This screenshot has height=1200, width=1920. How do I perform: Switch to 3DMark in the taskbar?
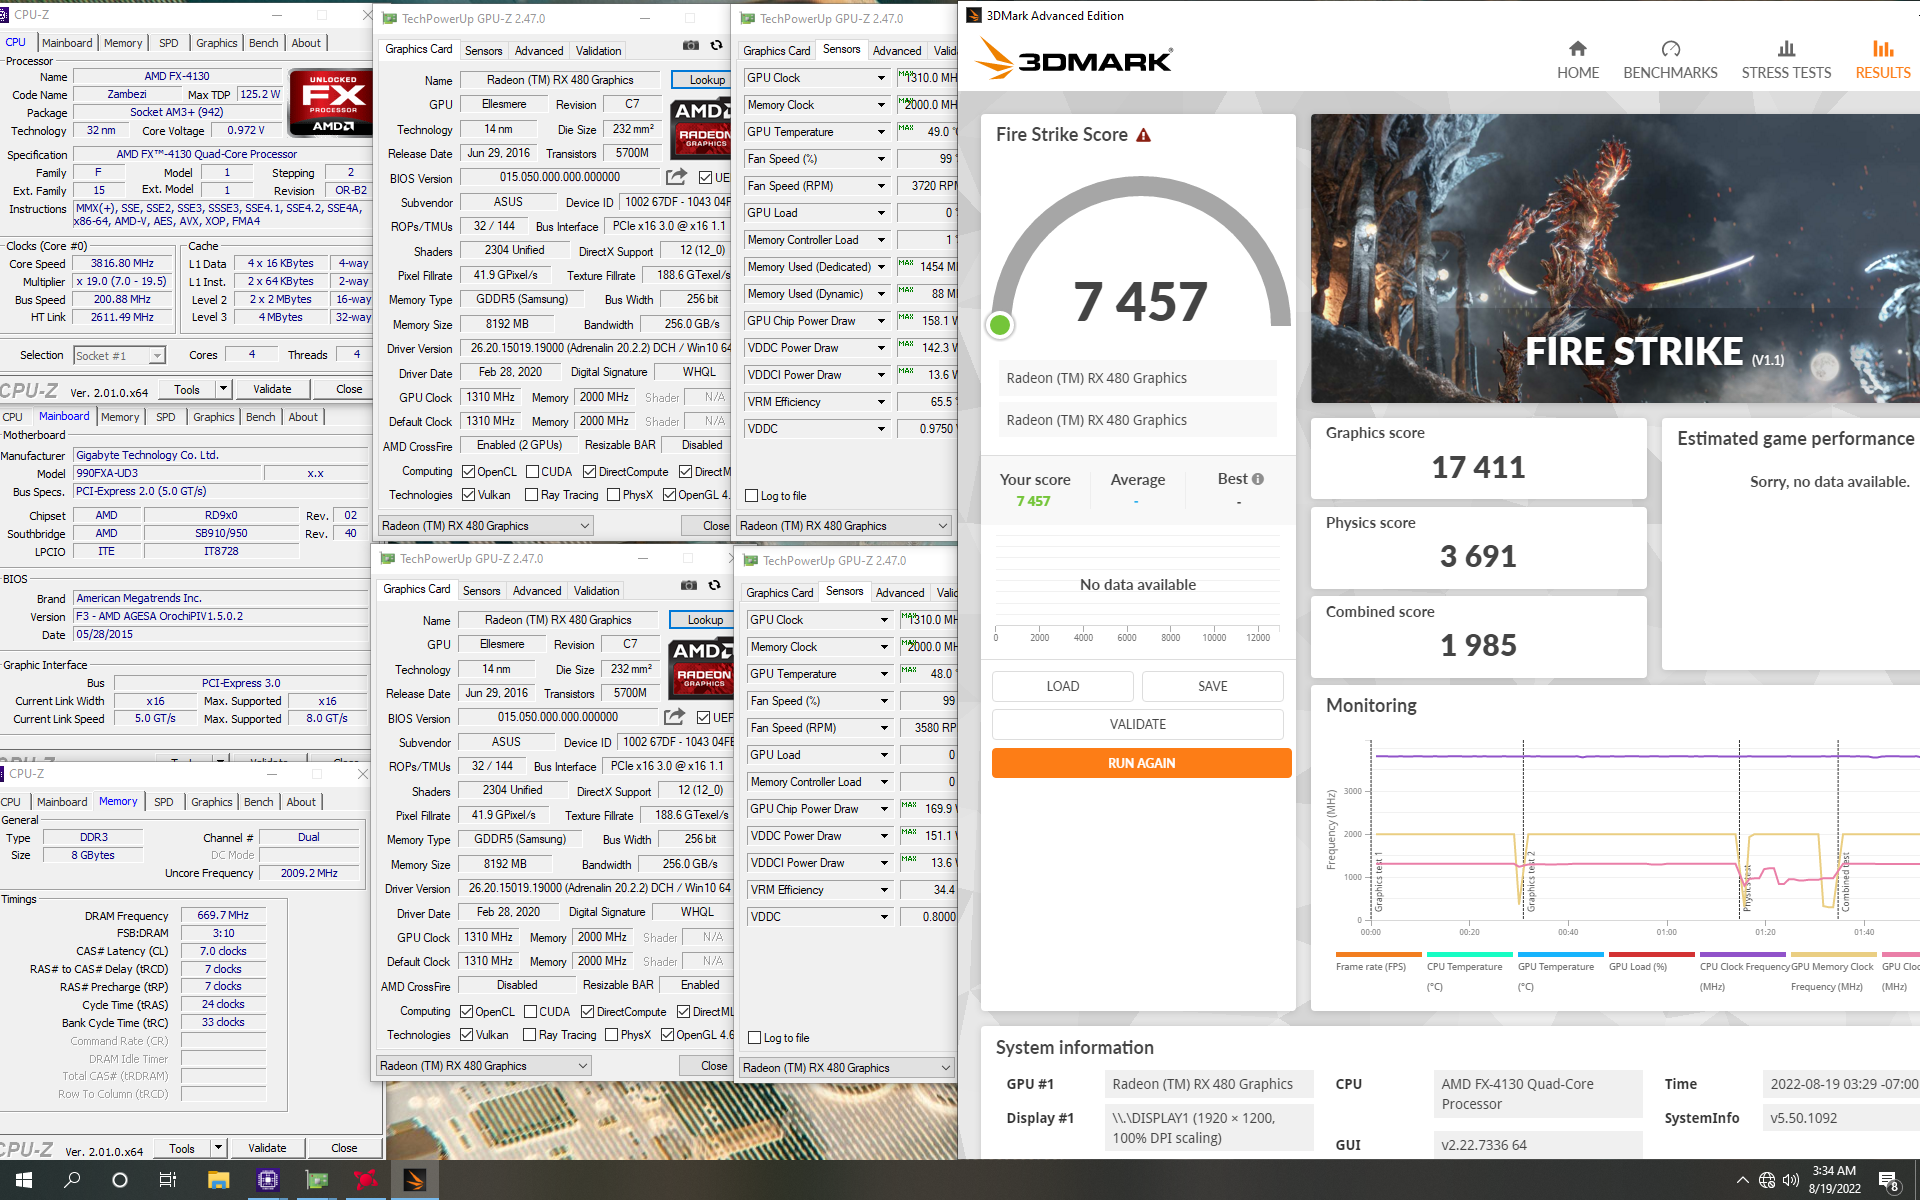(x=414, y=1180)
